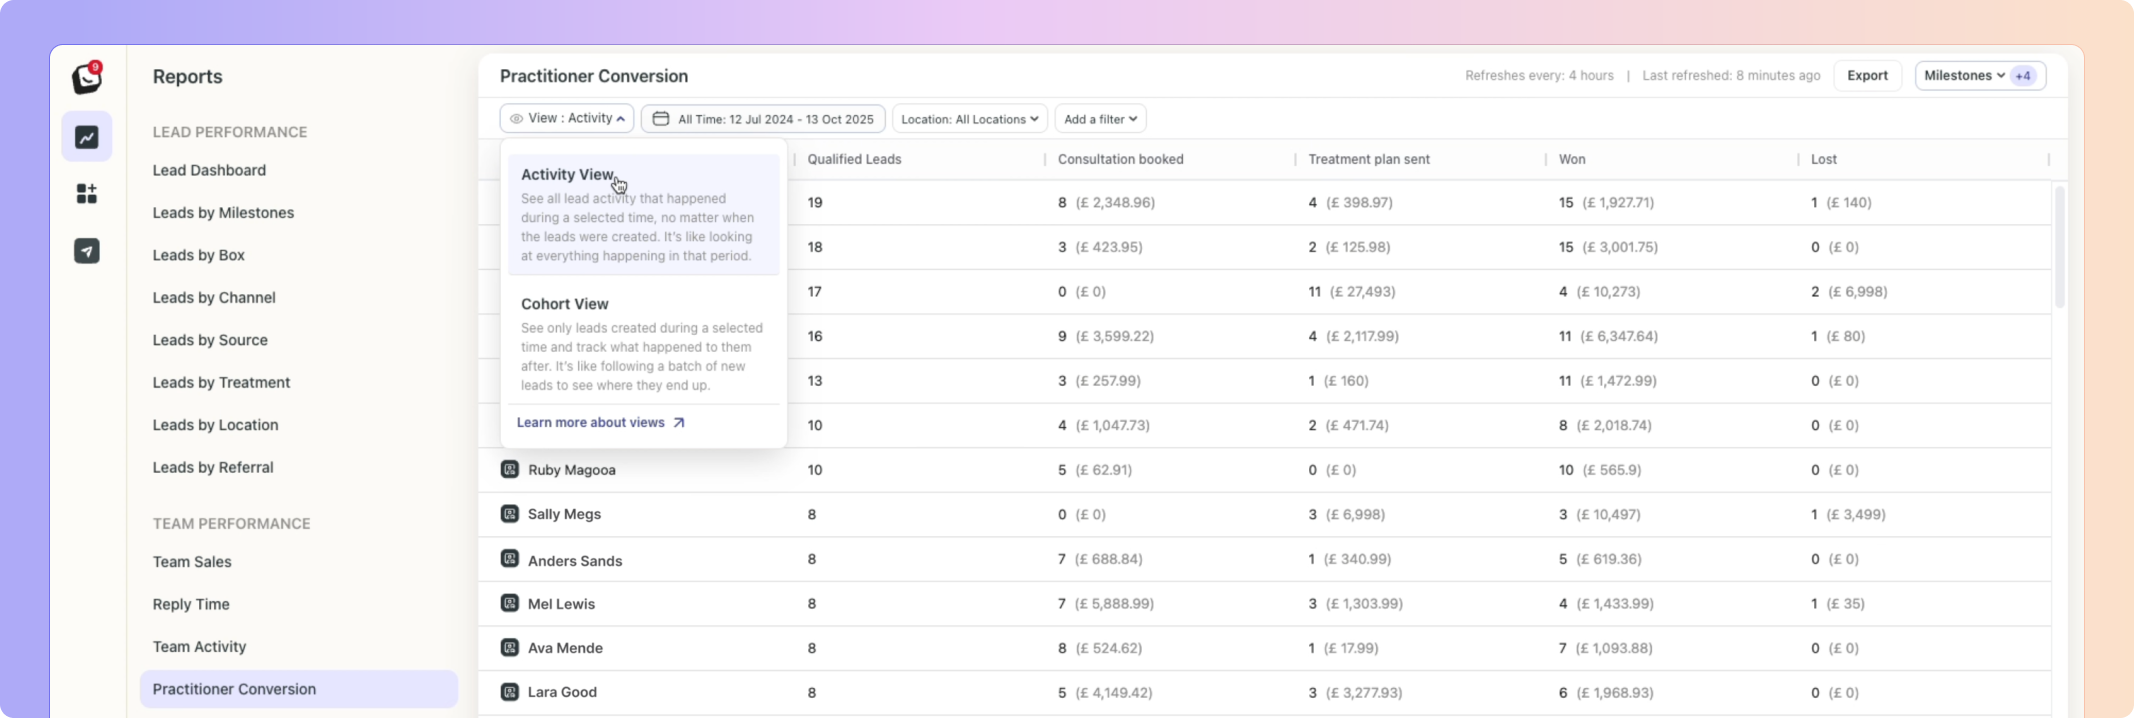This screenshot has width=2134, height=718.
Task: Go to Leads by Channel report
Action: 214,298
